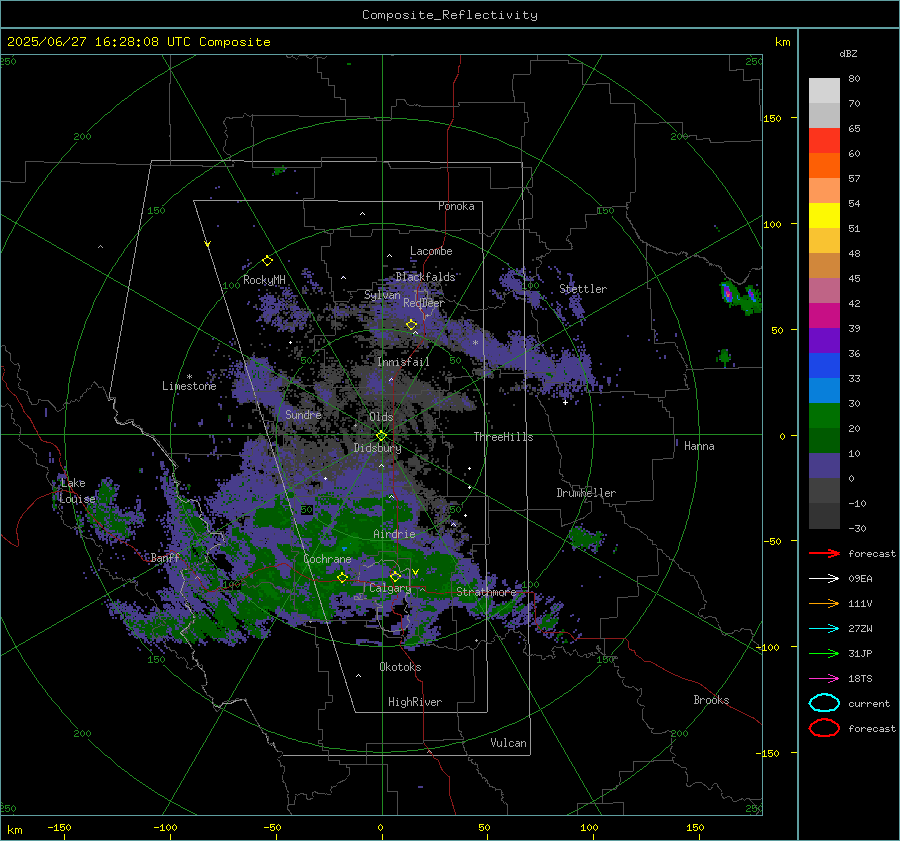Image resolution: width=900 pixels, height=841 pixels.
Task: Click the Airdrie city label
Action: [394, 534]
